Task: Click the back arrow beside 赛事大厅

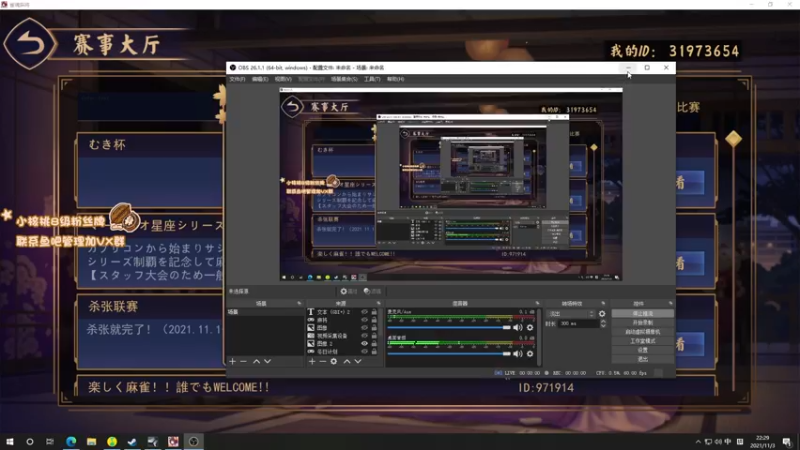Action: point(30,44)
